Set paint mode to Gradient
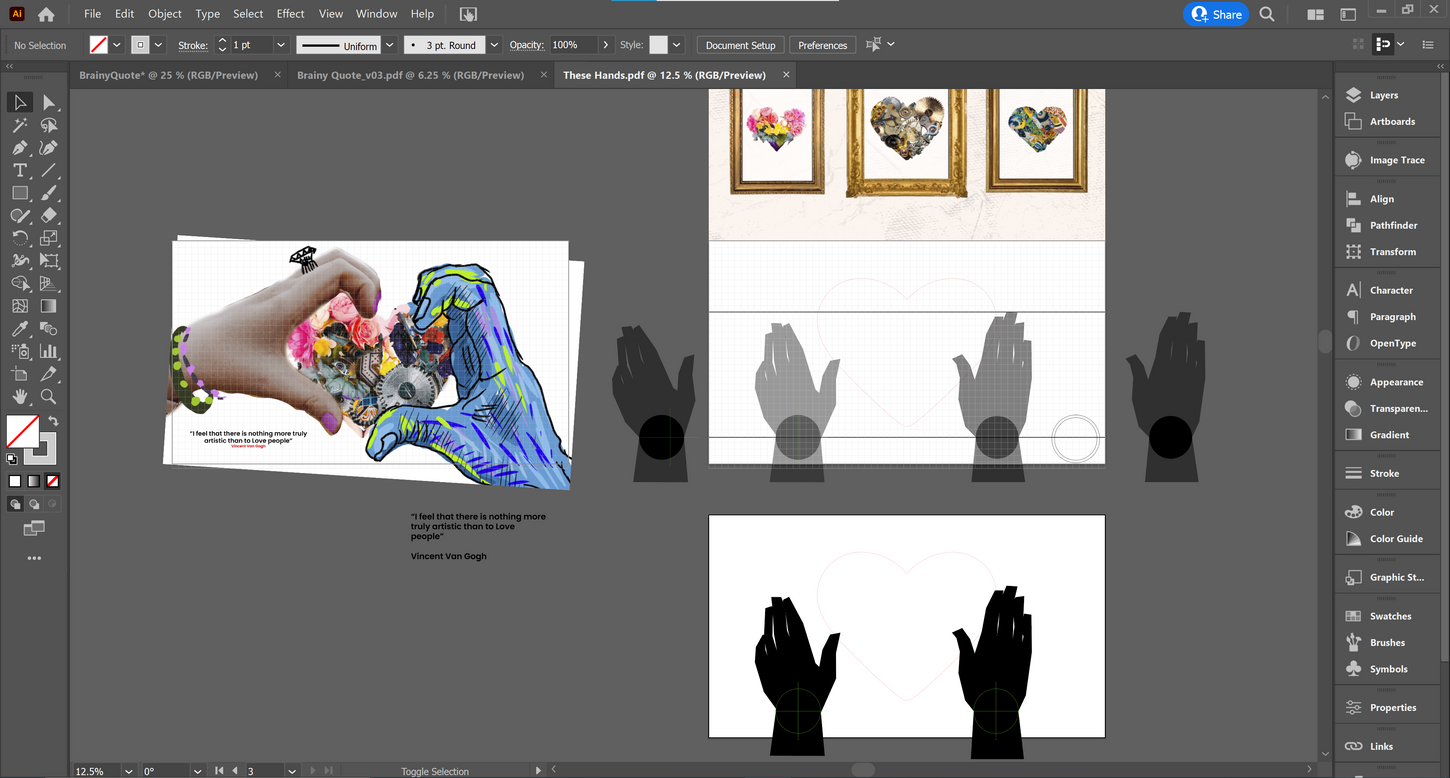1450x778 pixels. 34,481
